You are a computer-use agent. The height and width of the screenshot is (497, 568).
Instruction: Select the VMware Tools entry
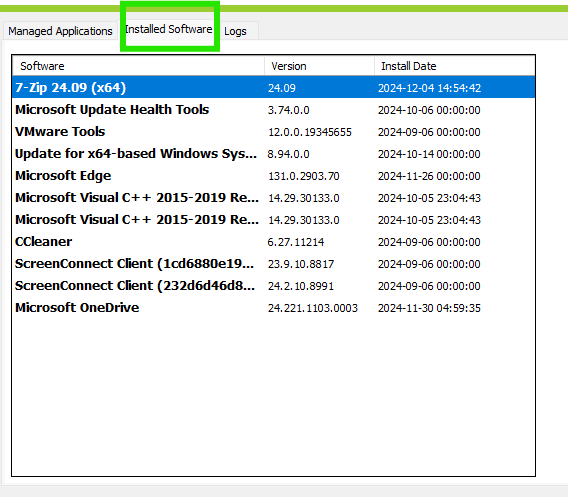[273, 132]
